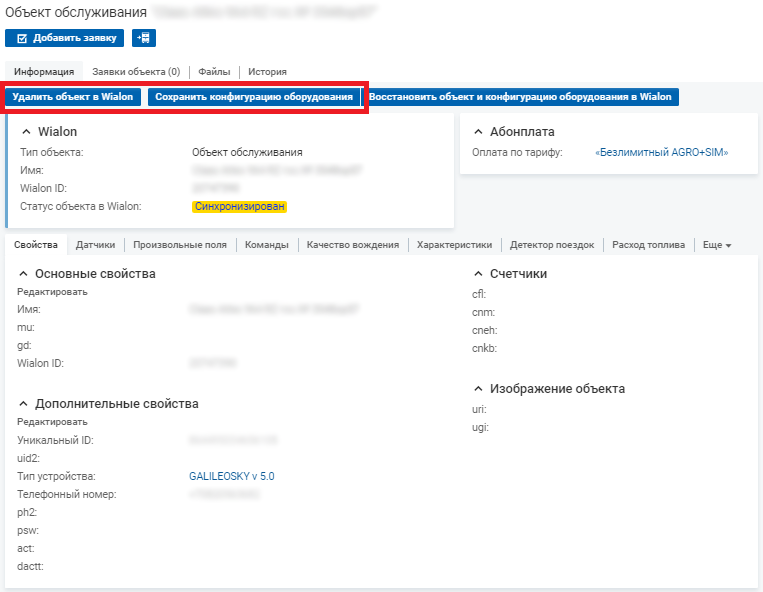Click Редактировать under Дополнительные свойства
Screen dimensions: 763x592
(x=52, y=422)
